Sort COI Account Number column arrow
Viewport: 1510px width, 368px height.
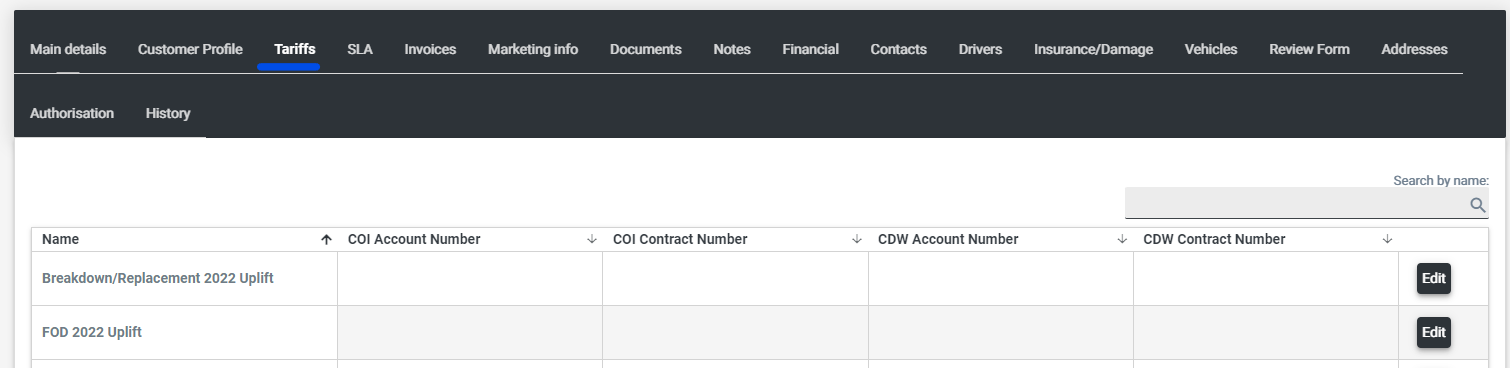[591, 240]
